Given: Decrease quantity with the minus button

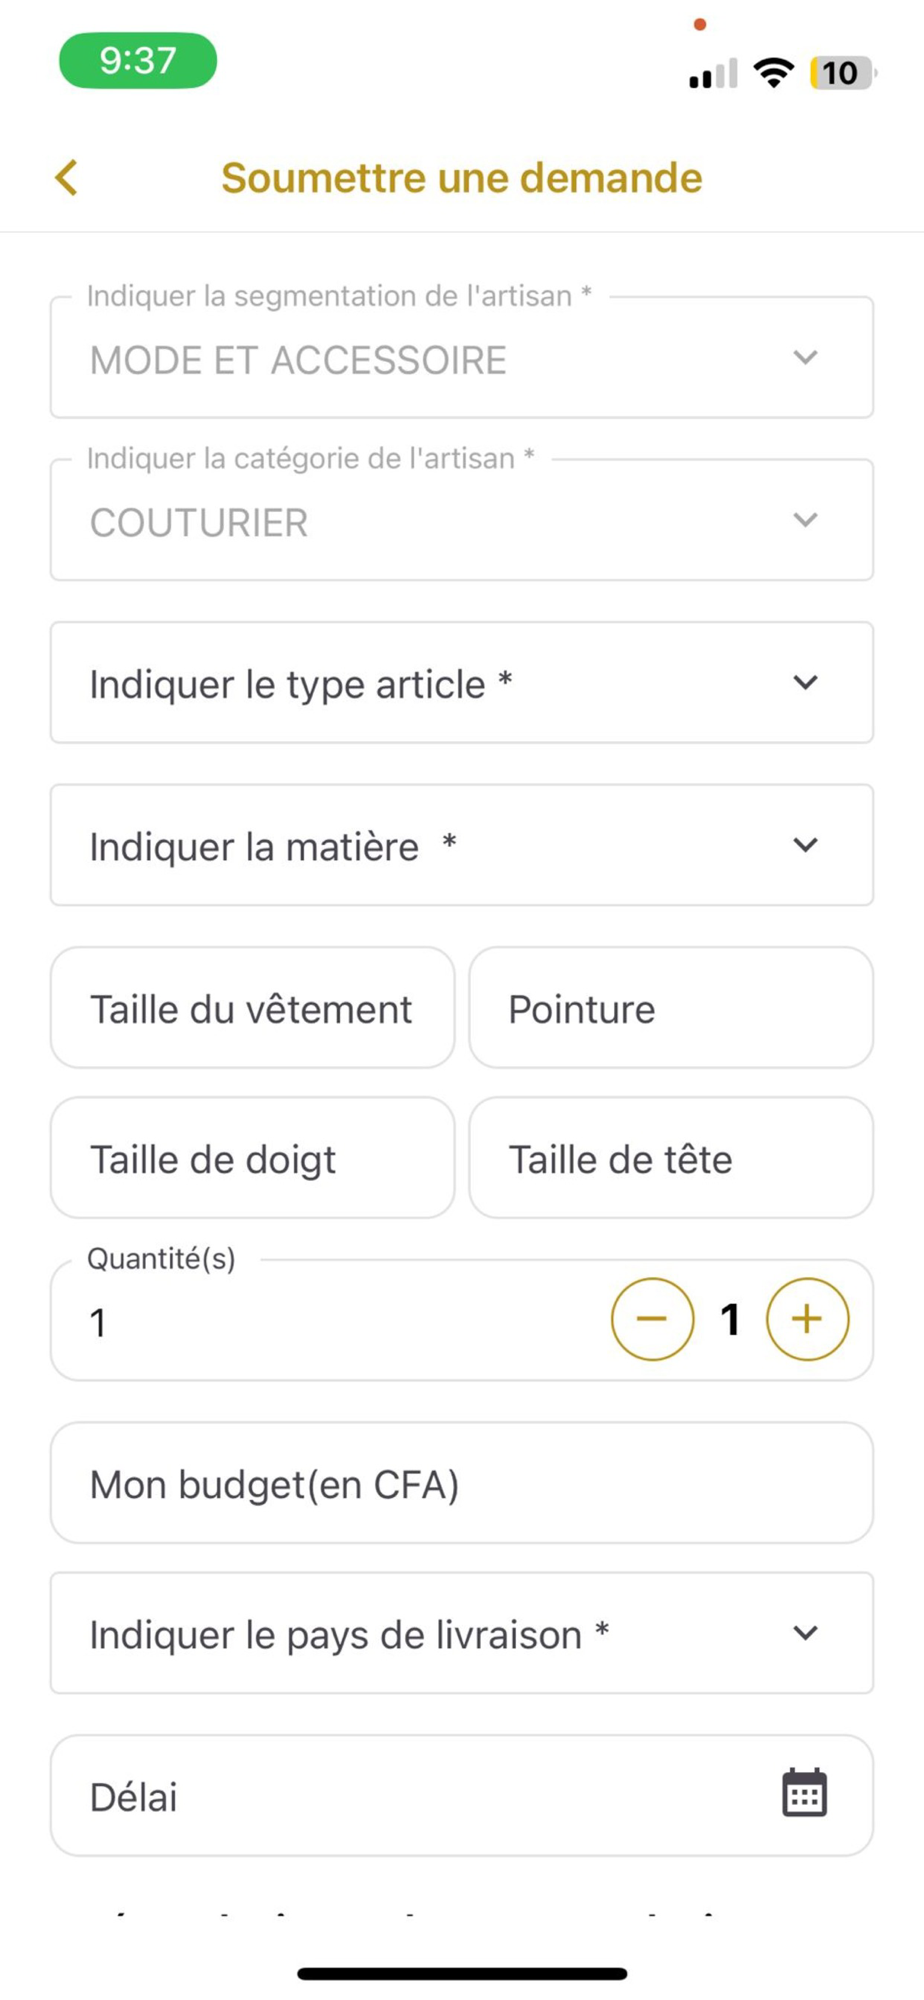Looking at the screenshot, I should [652, 1319].
